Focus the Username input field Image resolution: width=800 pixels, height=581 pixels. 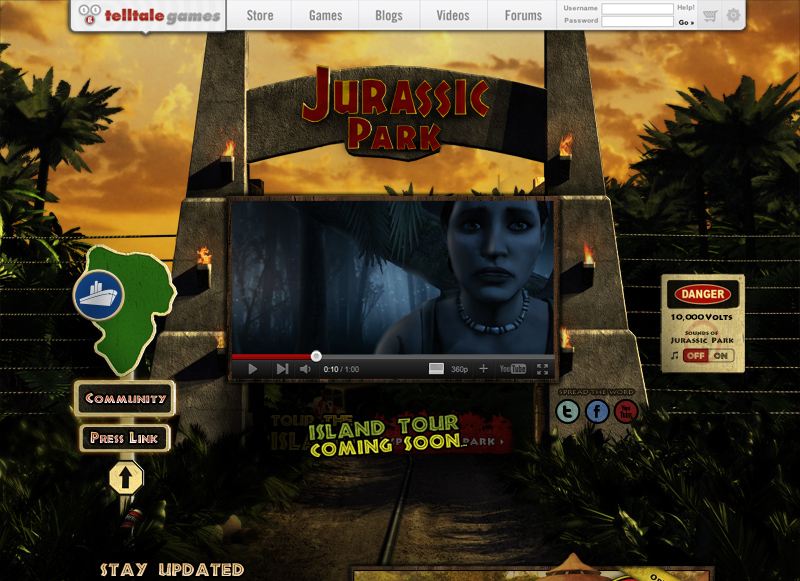pyautogui.click(x=637, y=9)
